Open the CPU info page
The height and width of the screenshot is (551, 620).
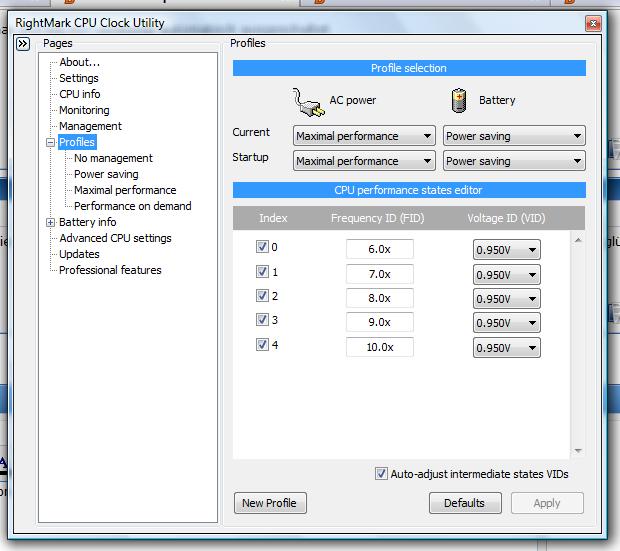click(79, 94)
